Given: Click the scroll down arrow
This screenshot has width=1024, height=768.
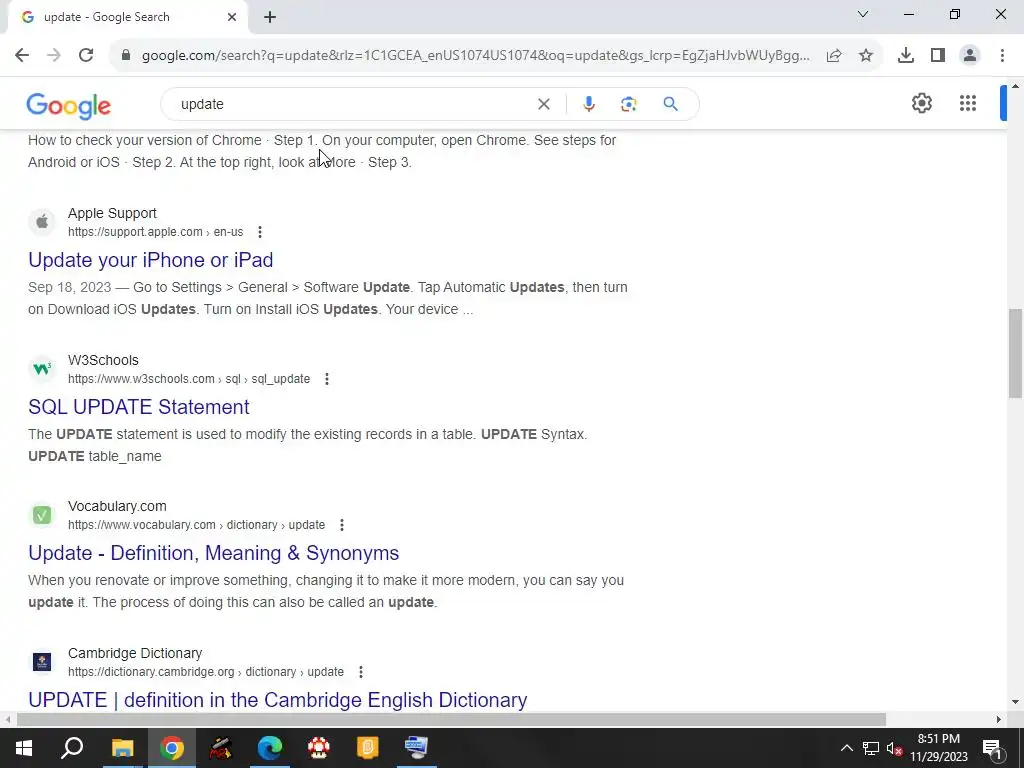Looking at the screenshot, I should tap(1015, 702).
